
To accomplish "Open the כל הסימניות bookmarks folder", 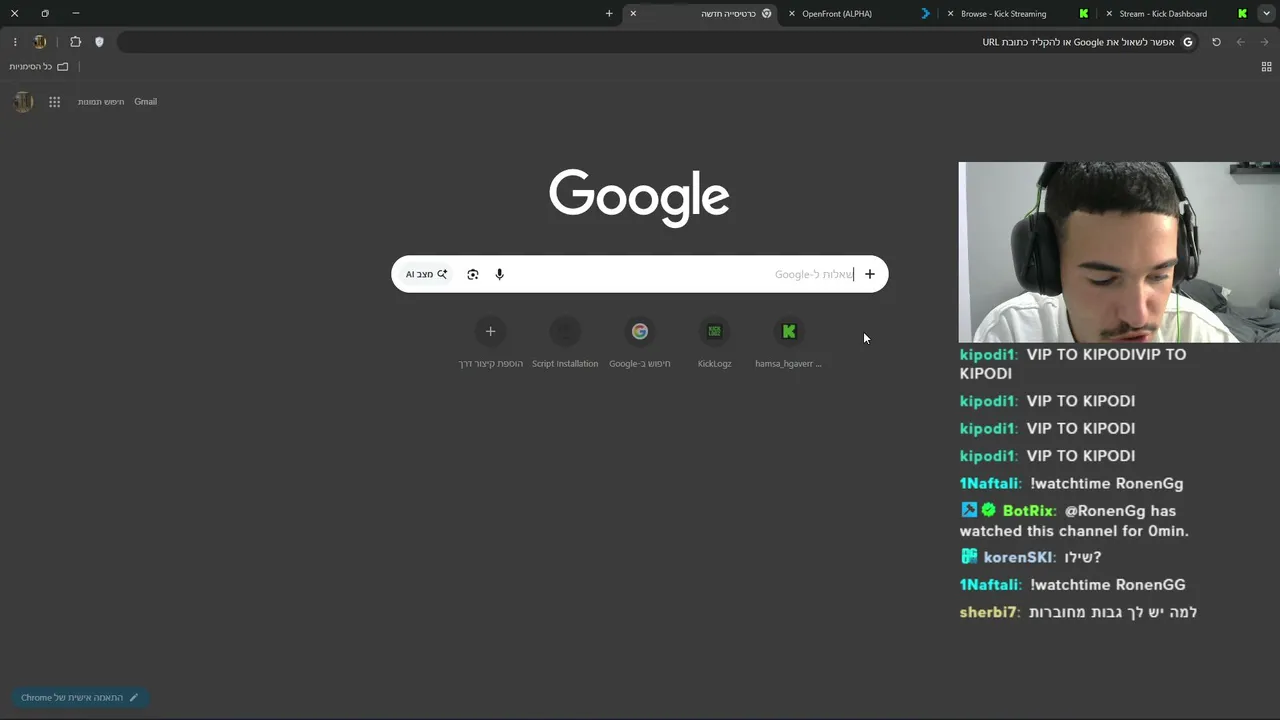I will point(39,67).
